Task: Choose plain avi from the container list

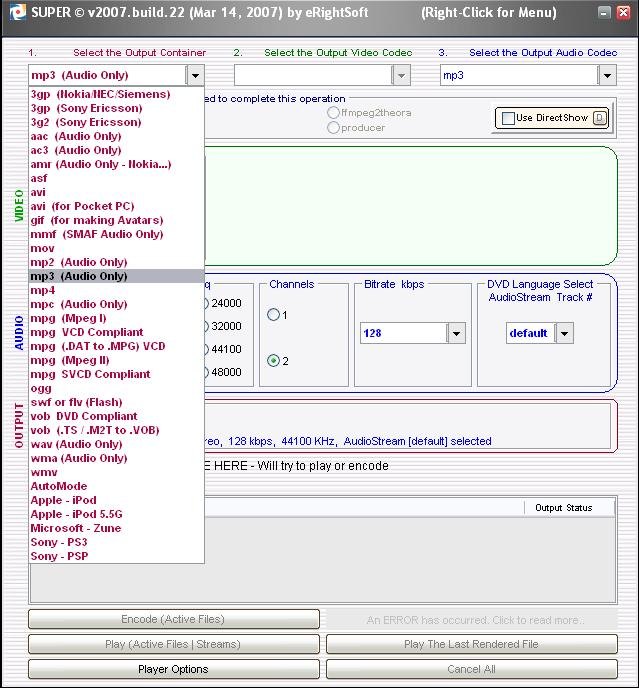Action: pyautogui.click(x=116, y=192)
